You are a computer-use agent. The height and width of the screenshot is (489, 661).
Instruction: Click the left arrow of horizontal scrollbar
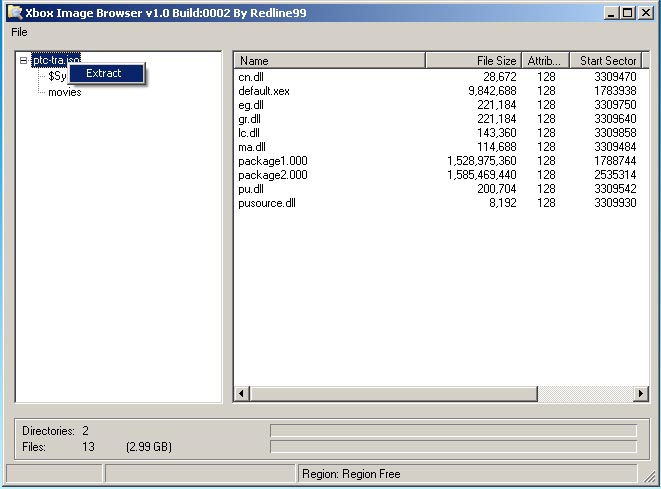click(242, 394)
